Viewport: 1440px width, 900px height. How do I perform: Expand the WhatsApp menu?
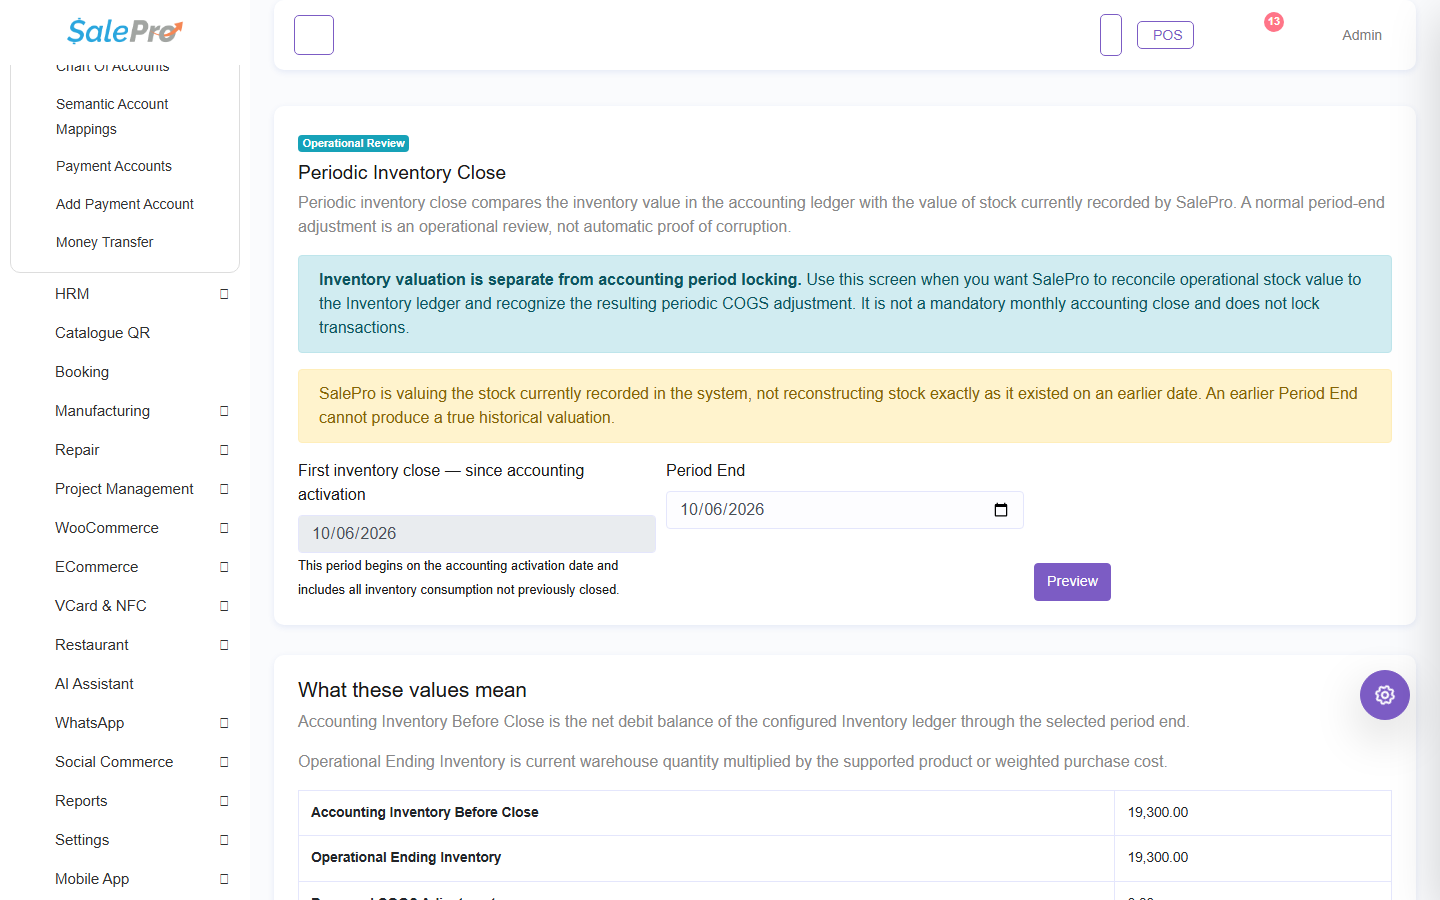pos(142,723)
